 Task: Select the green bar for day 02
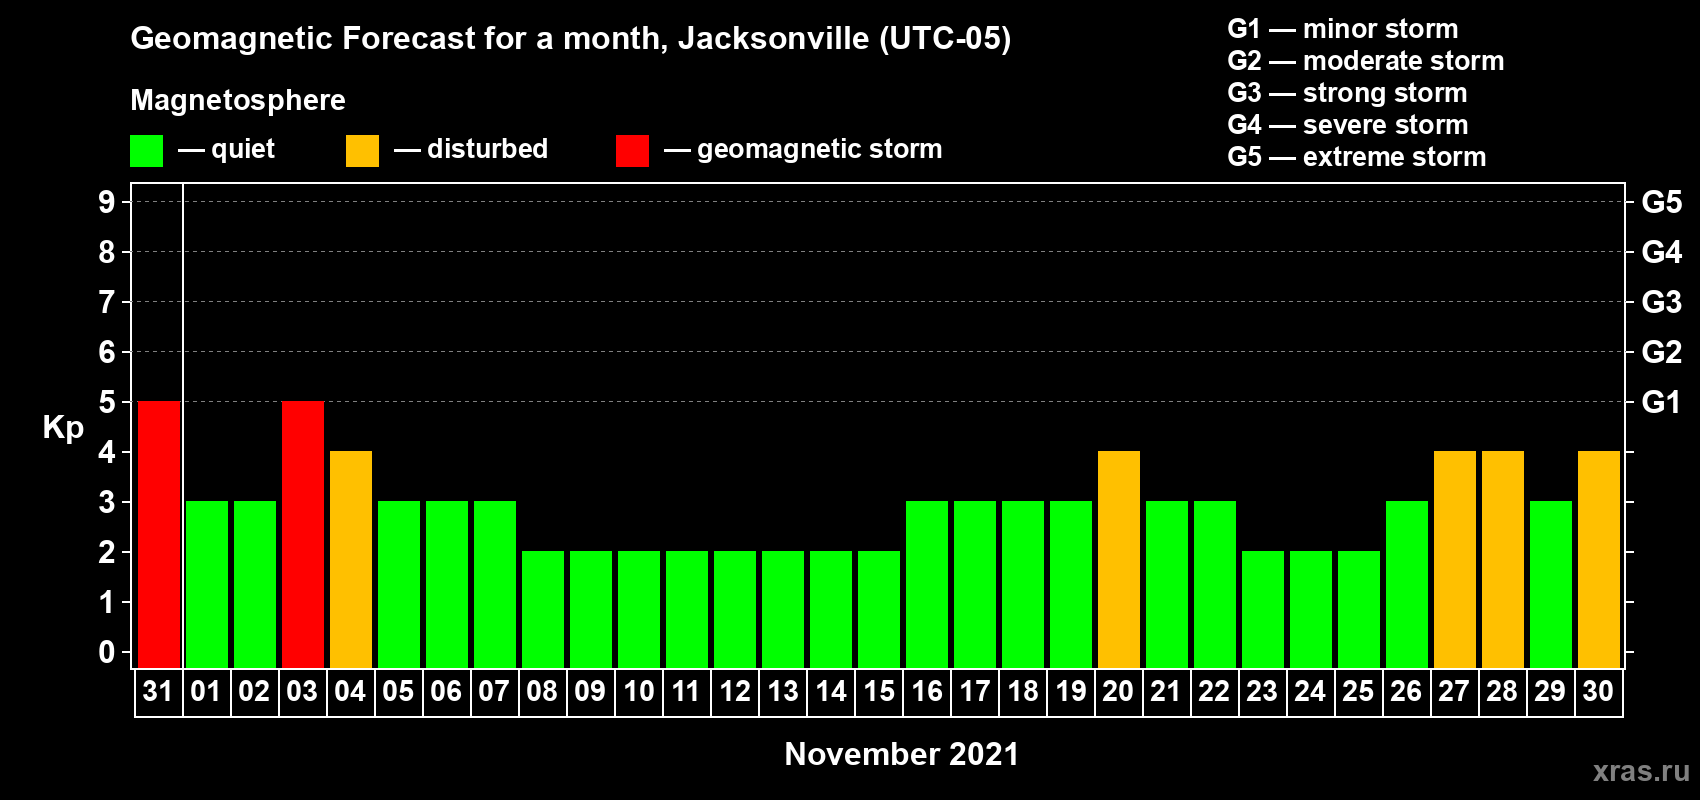tap(255, 584)
